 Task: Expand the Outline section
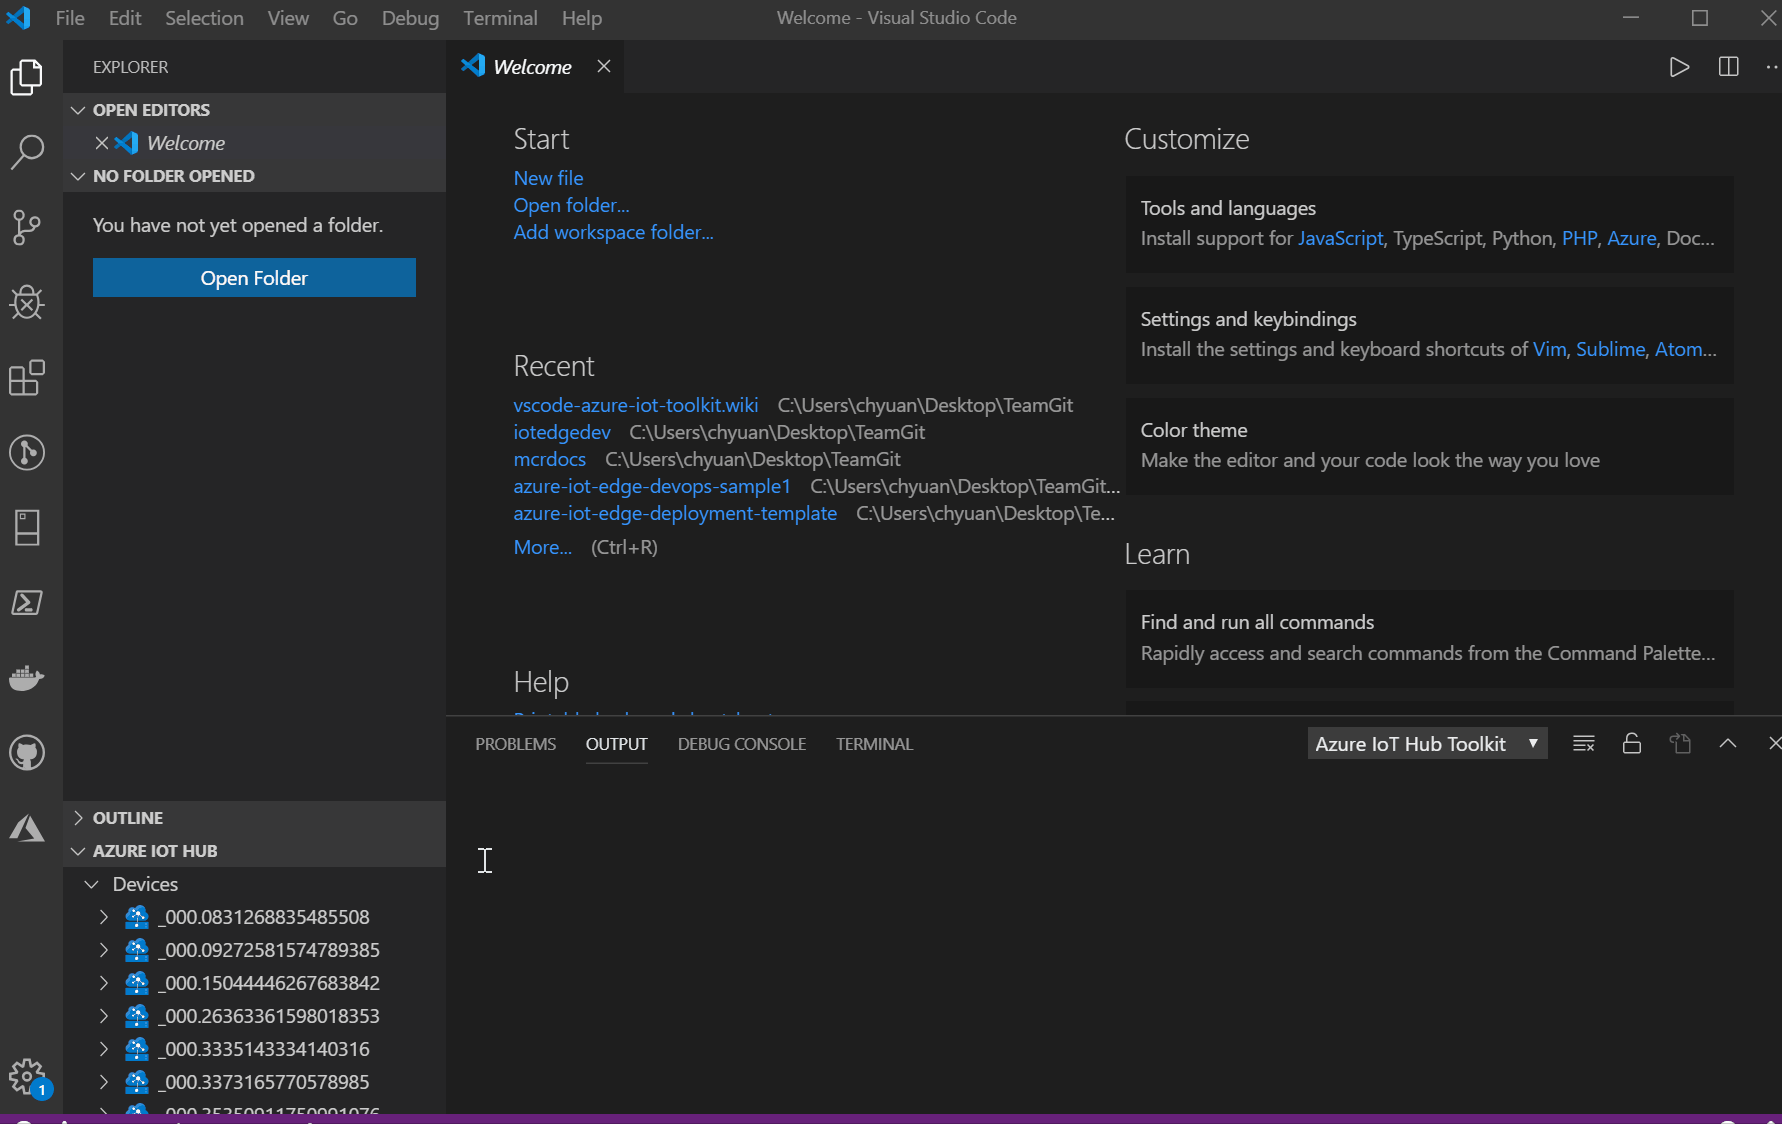point(78,818)
